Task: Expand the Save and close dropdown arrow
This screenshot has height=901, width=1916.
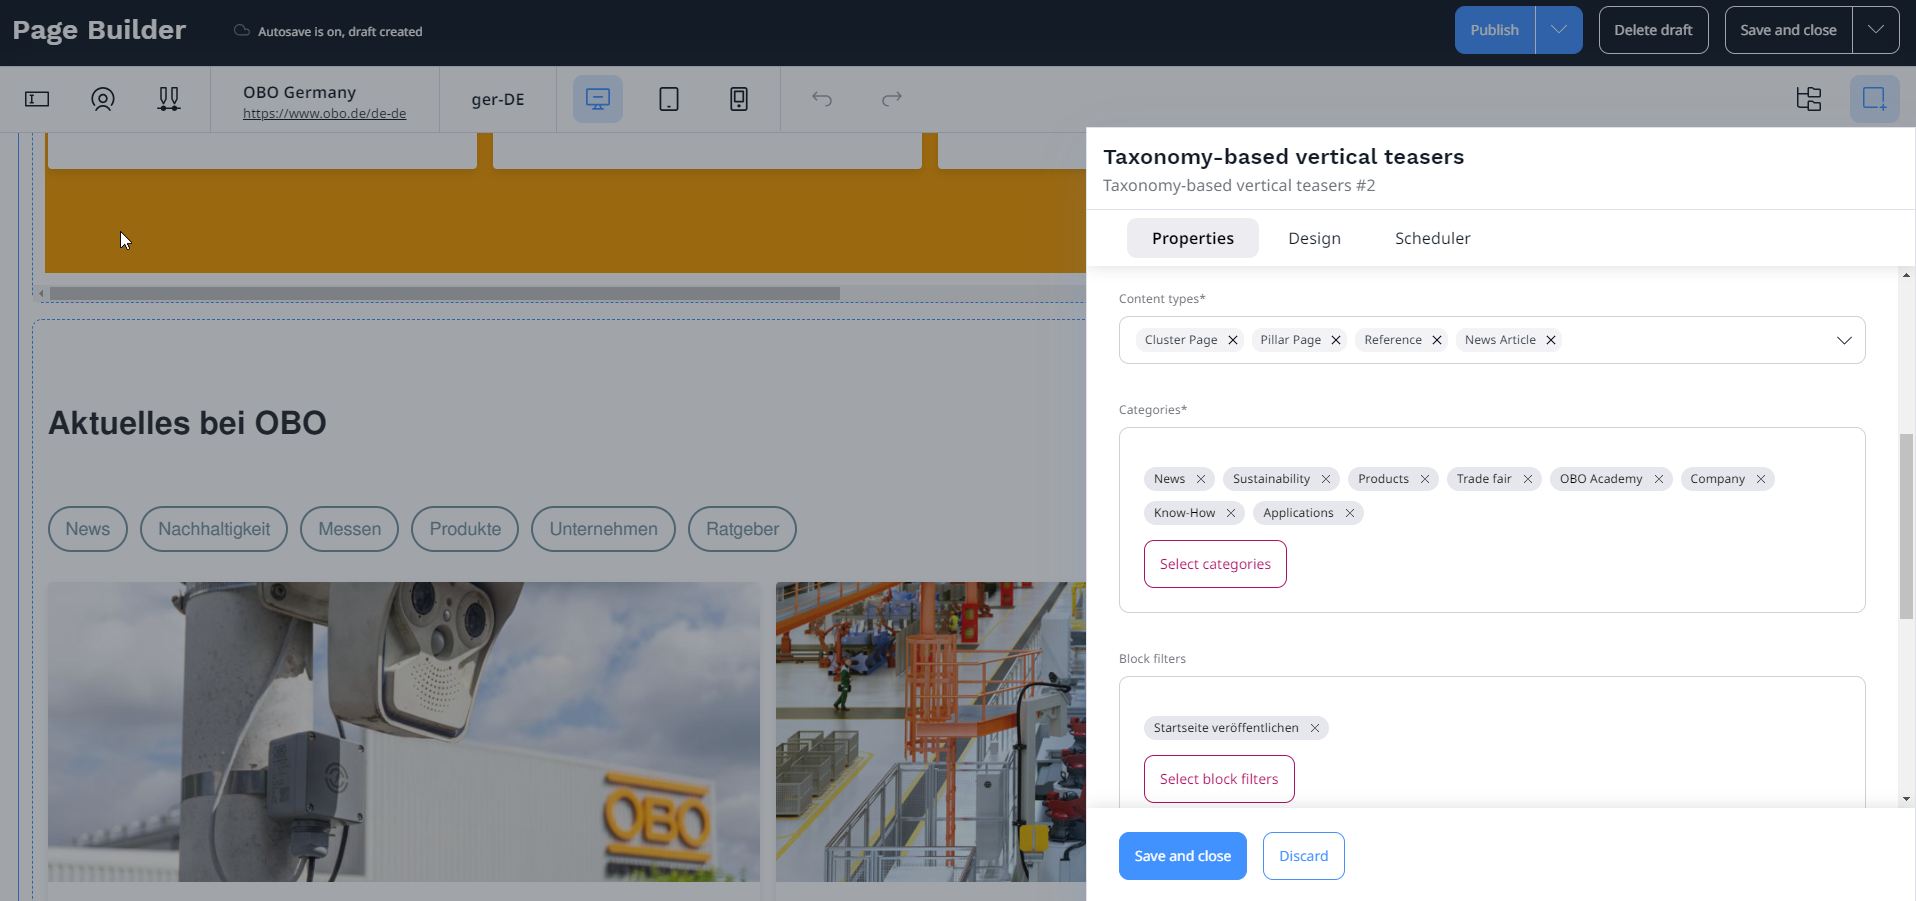Action: pyautogui.click(x=1876, y=29)
